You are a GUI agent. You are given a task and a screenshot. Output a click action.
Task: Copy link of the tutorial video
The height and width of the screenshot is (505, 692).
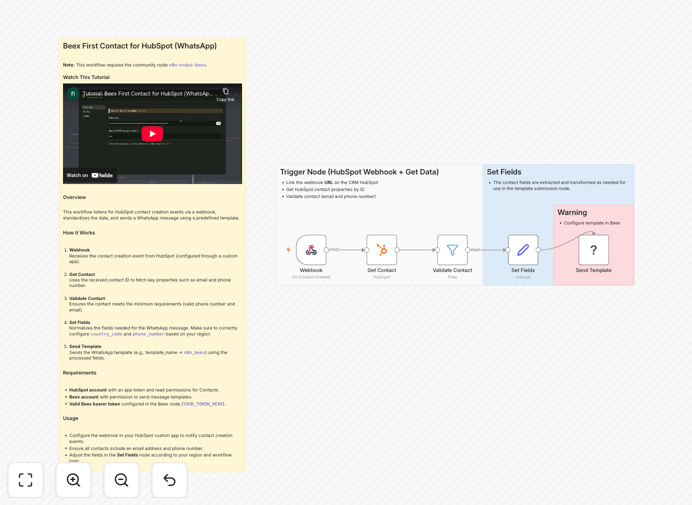coord(226,94)
